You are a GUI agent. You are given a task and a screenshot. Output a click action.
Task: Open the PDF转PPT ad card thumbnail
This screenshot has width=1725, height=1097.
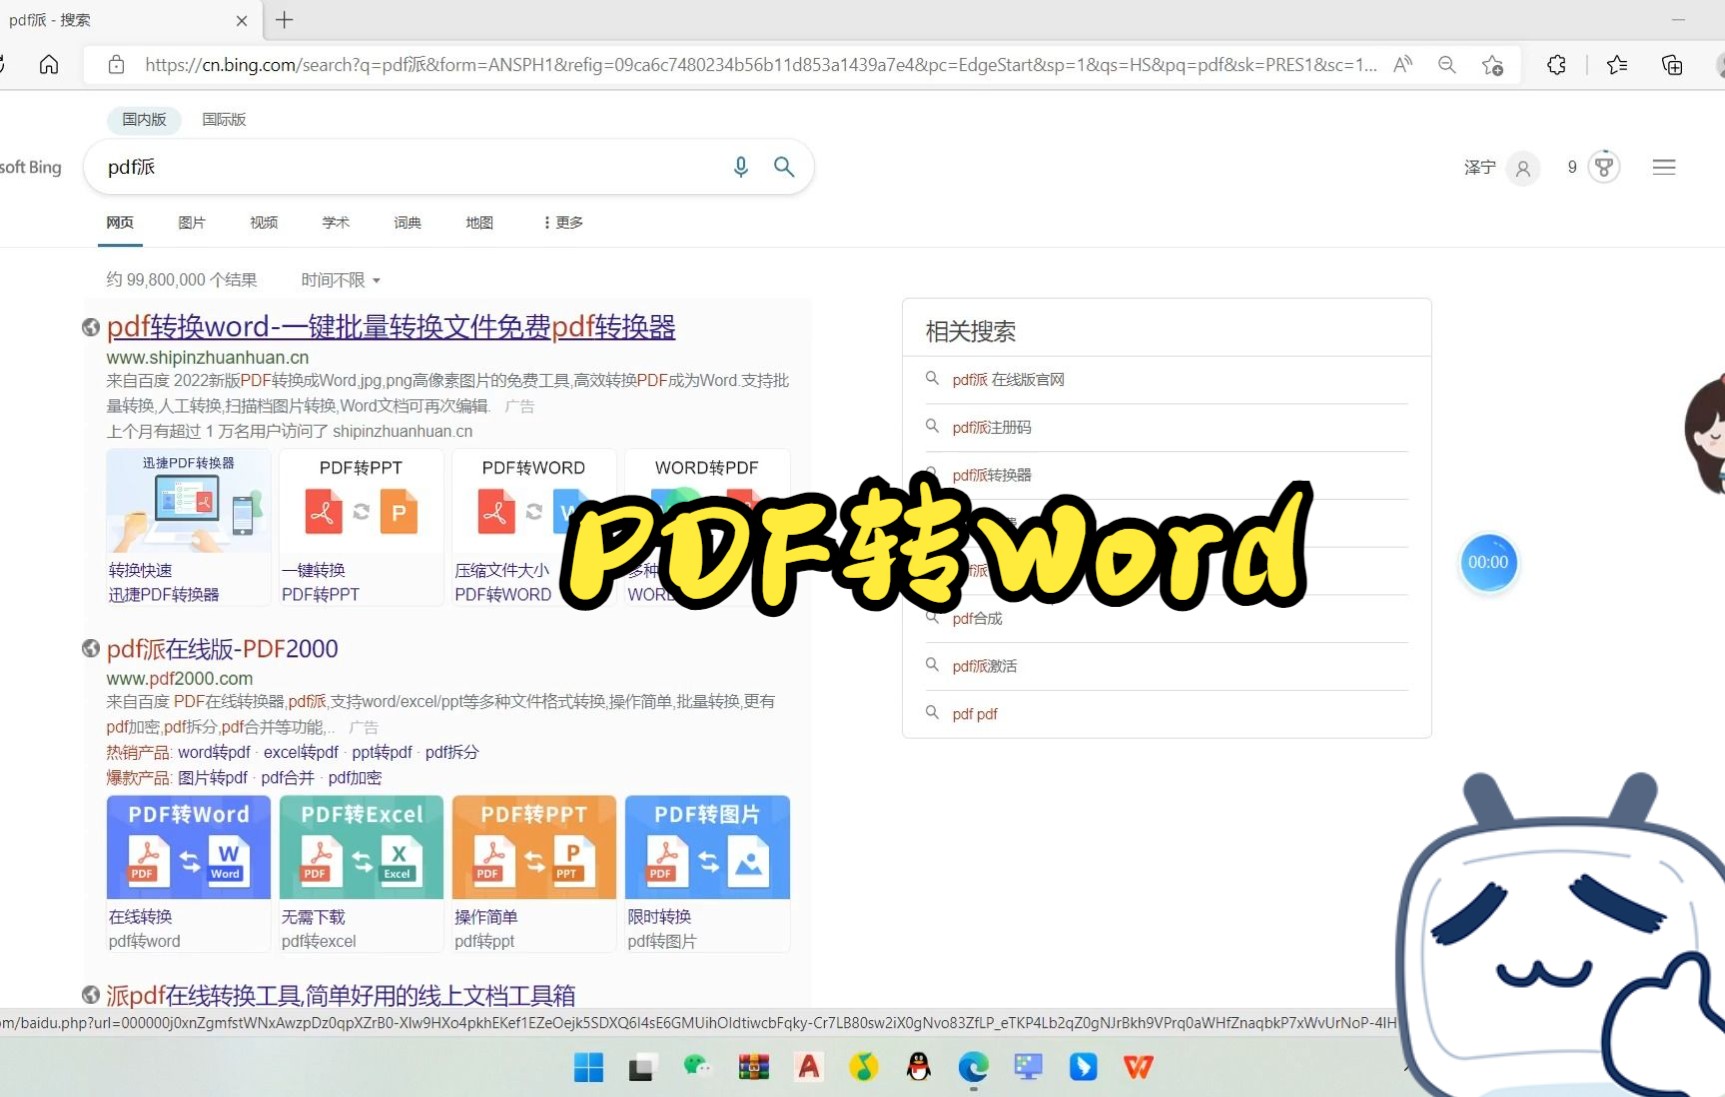[361, 501]
